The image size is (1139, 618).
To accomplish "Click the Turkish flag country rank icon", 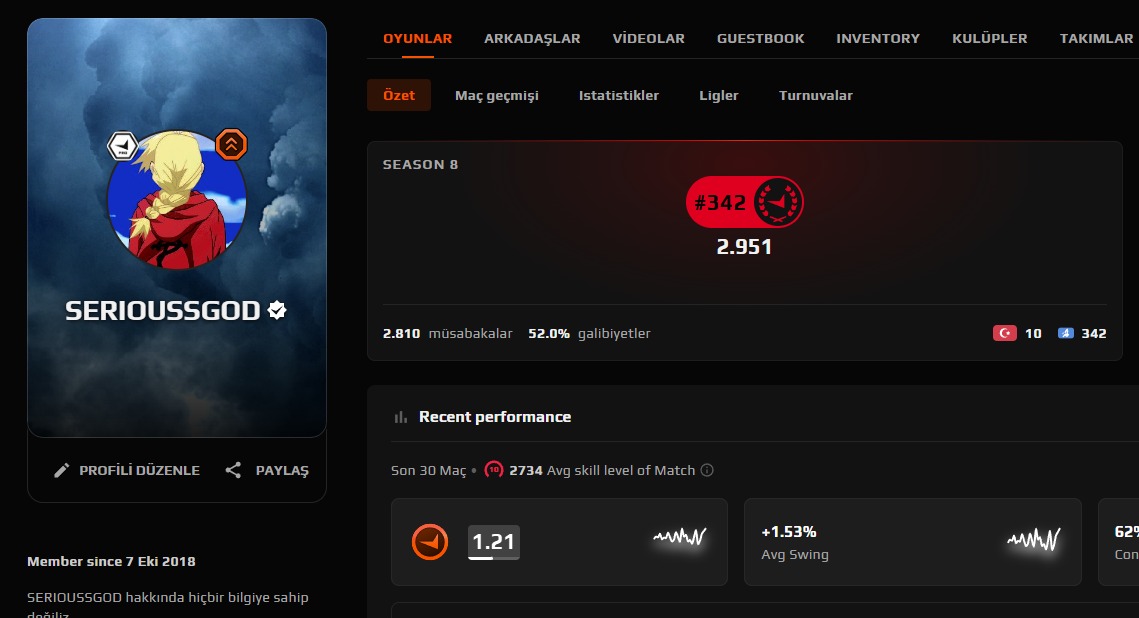I will click(1005, 333).
